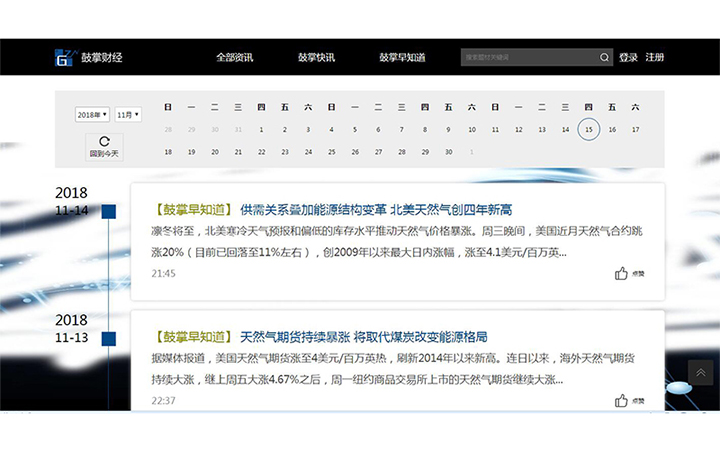This screenshot has height=450, width=720.
Task: Click the 注册 link
Action: [x=655, y=57]
